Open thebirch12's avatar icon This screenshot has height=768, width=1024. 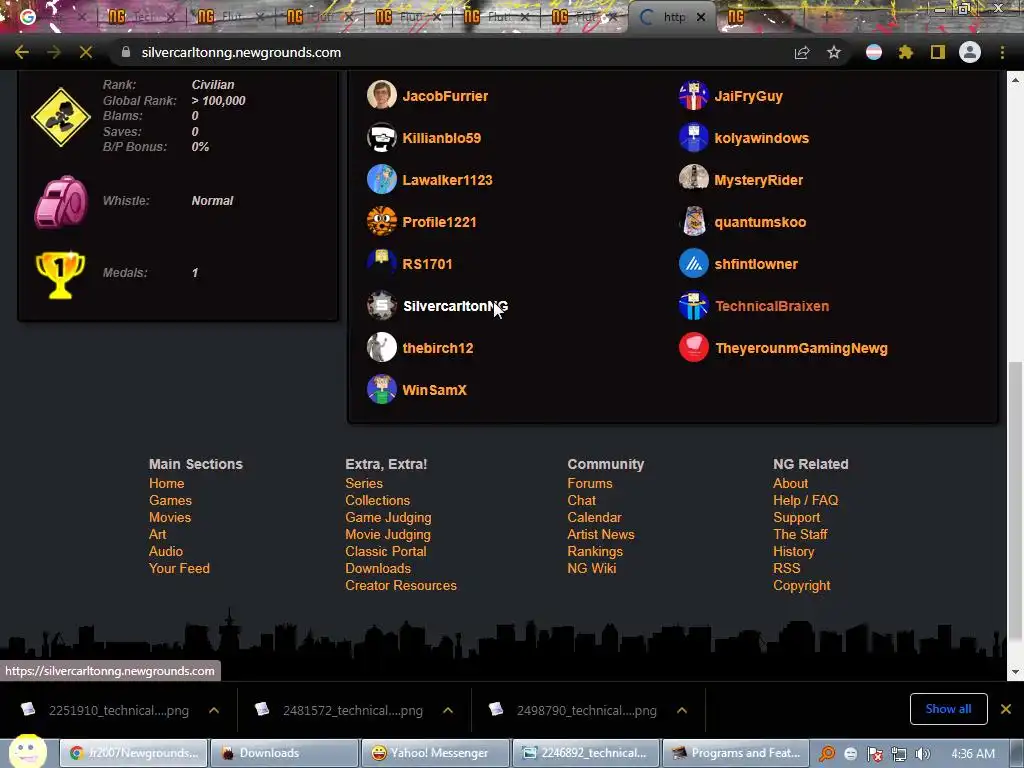(381, 347)
